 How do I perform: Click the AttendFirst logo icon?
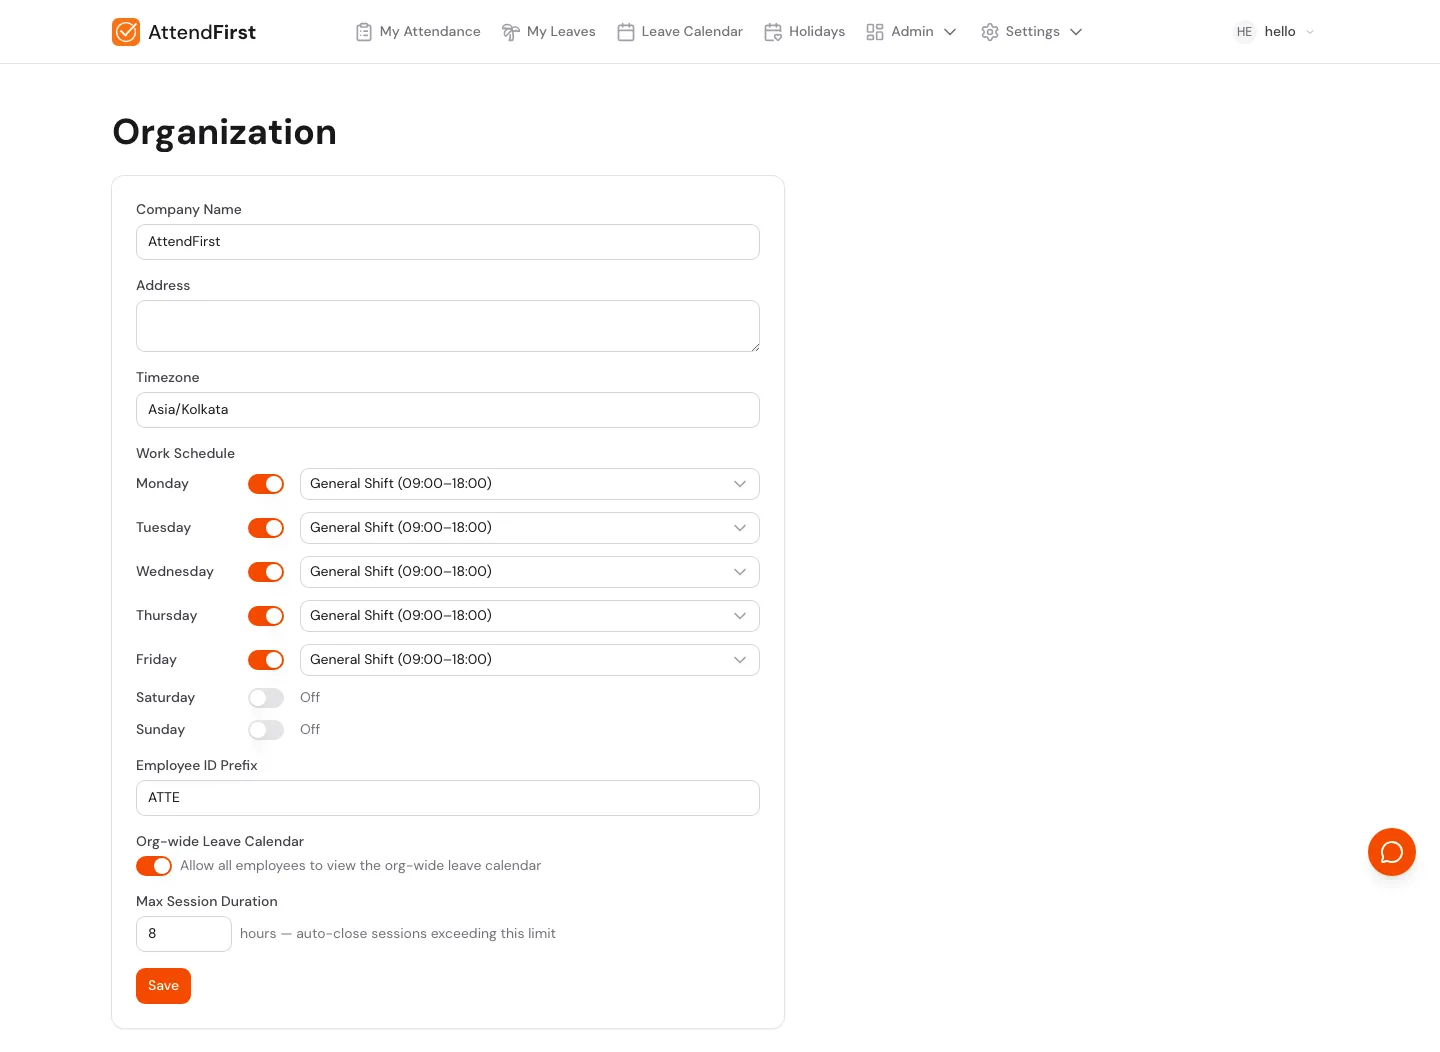(x=126, y=31)
